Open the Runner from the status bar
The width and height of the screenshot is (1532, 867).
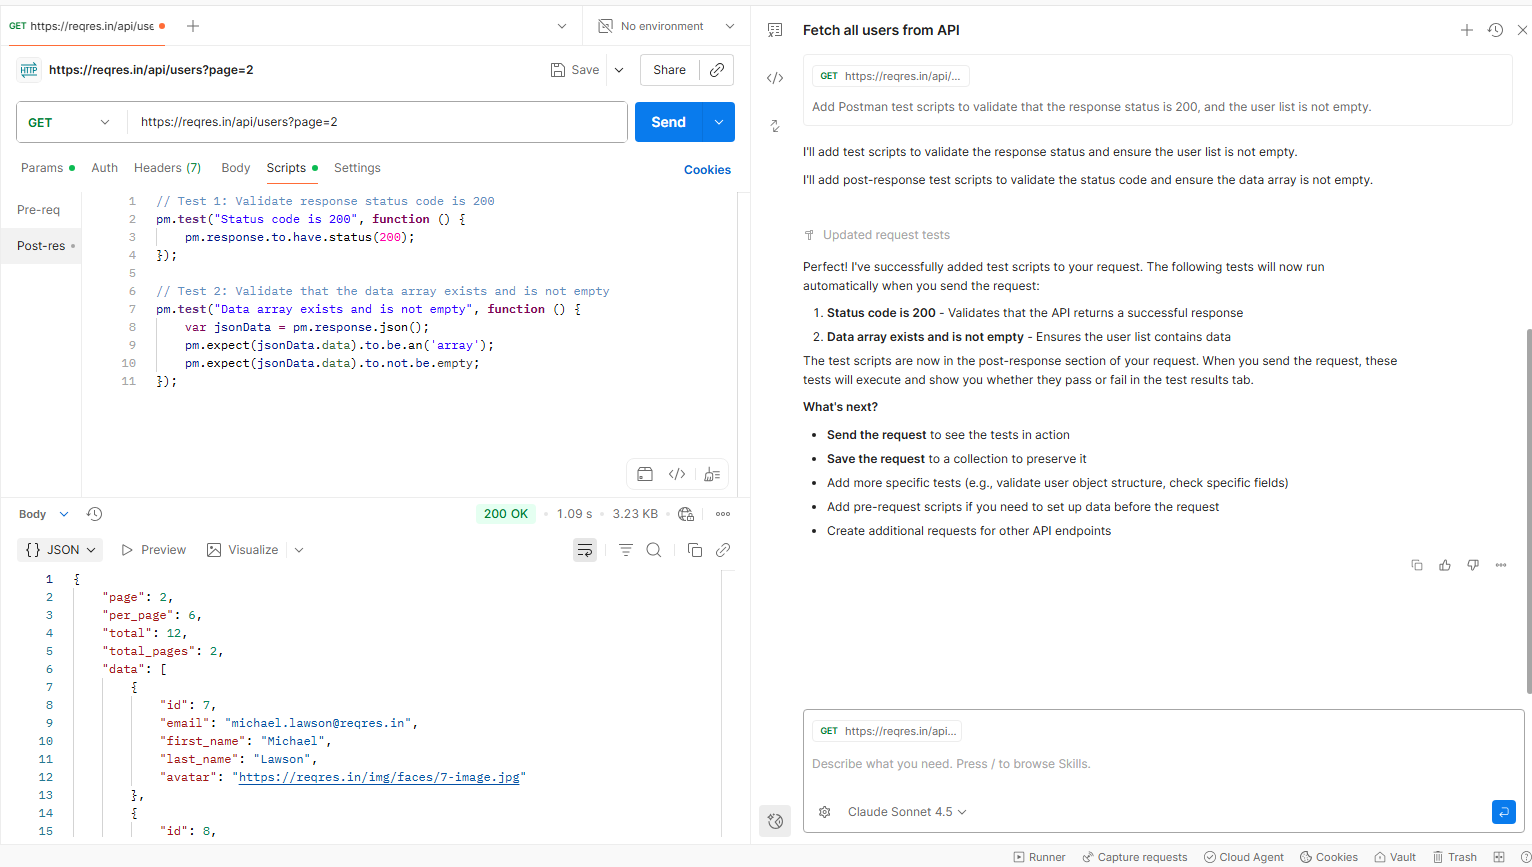click(x=1040, y=857)
